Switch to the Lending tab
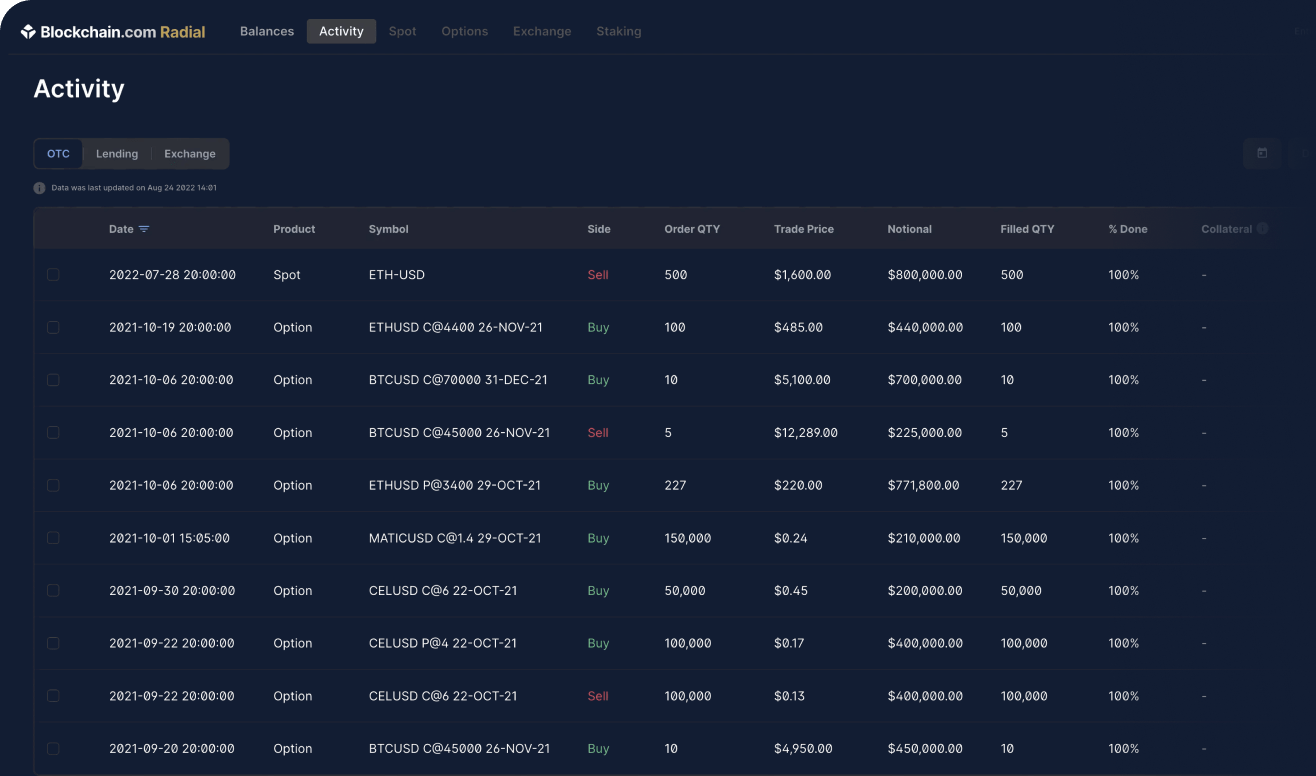Image resolution: width=1316 pixels, height=776 pixels. click(x=117, y=154)
